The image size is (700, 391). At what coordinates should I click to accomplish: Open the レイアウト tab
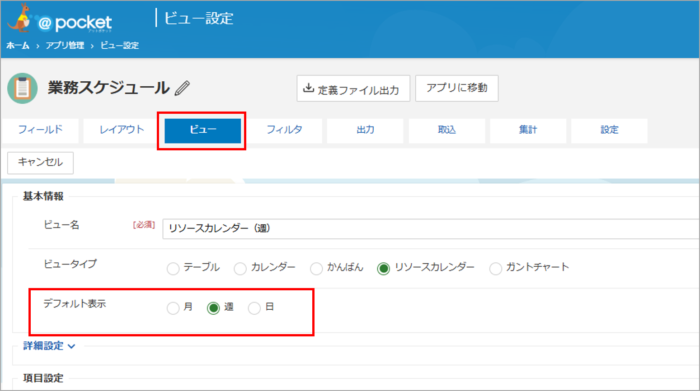pyautogui.click(x=122, y=130)
